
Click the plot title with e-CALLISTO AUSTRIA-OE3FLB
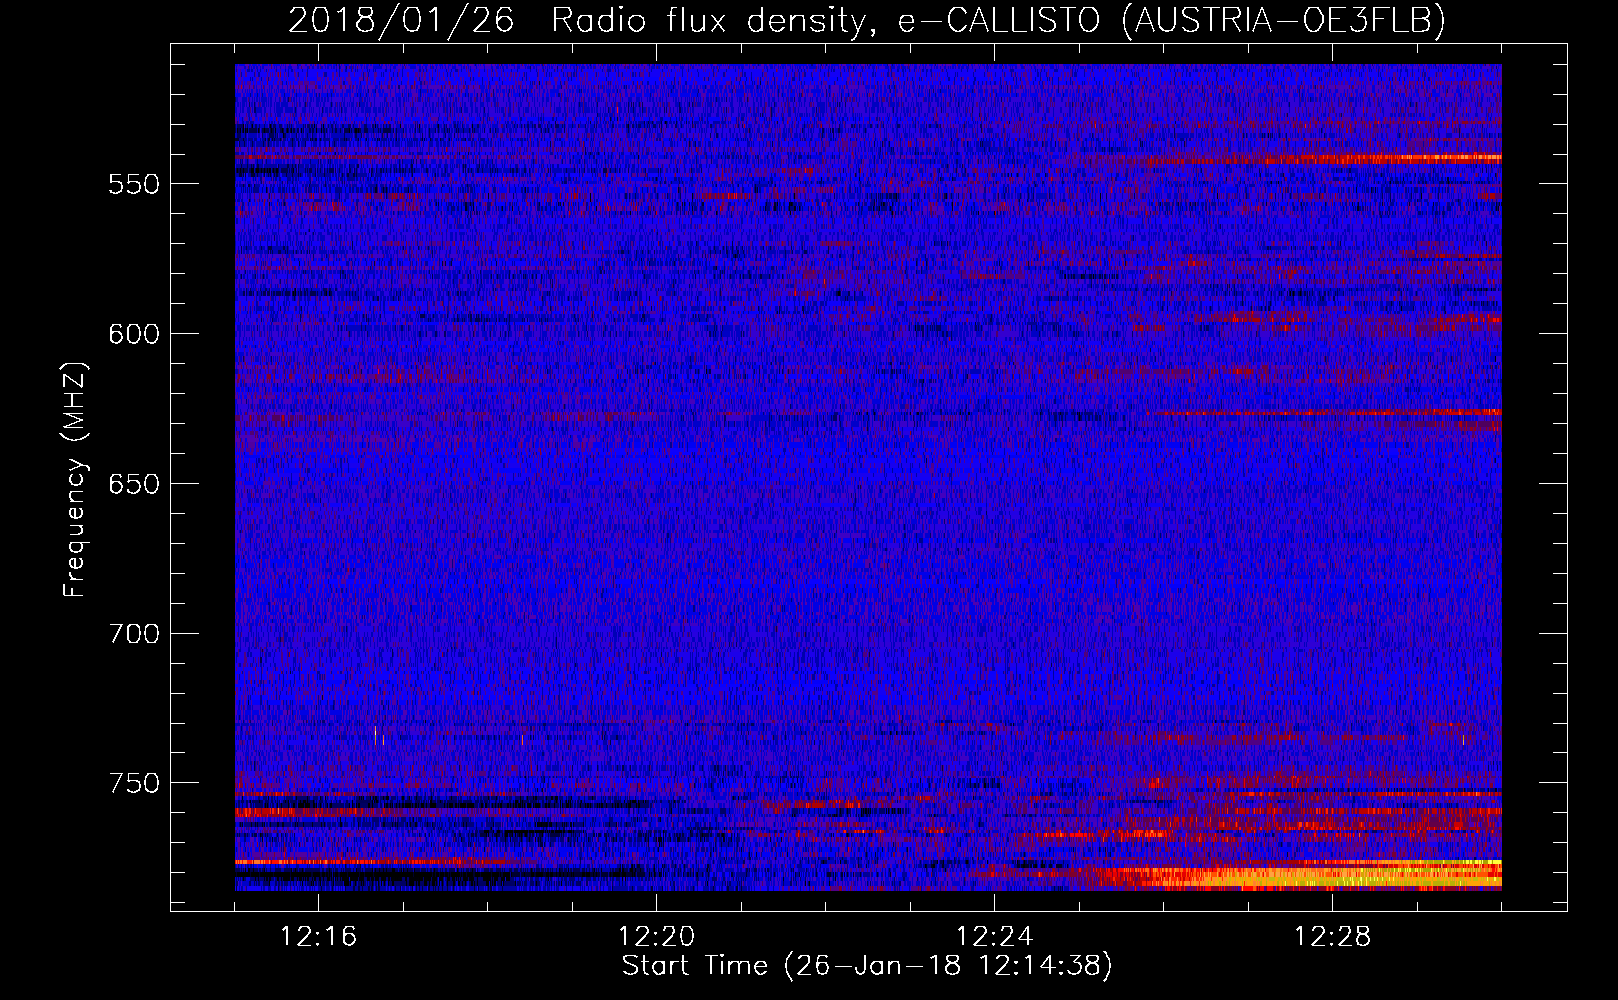pos(867,20)
